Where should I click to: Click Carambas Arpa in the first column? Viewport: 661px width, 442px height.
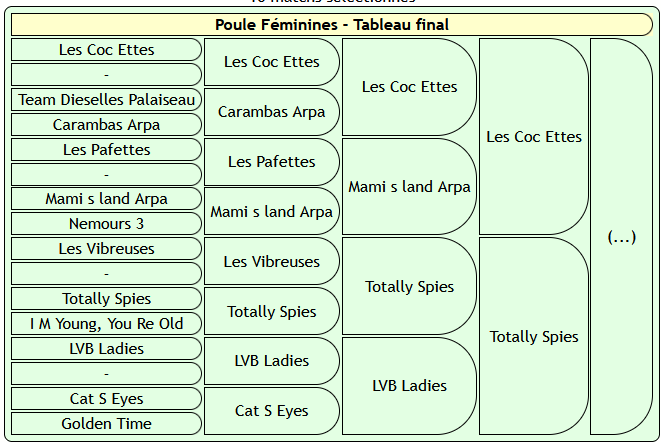coord(107,125)
